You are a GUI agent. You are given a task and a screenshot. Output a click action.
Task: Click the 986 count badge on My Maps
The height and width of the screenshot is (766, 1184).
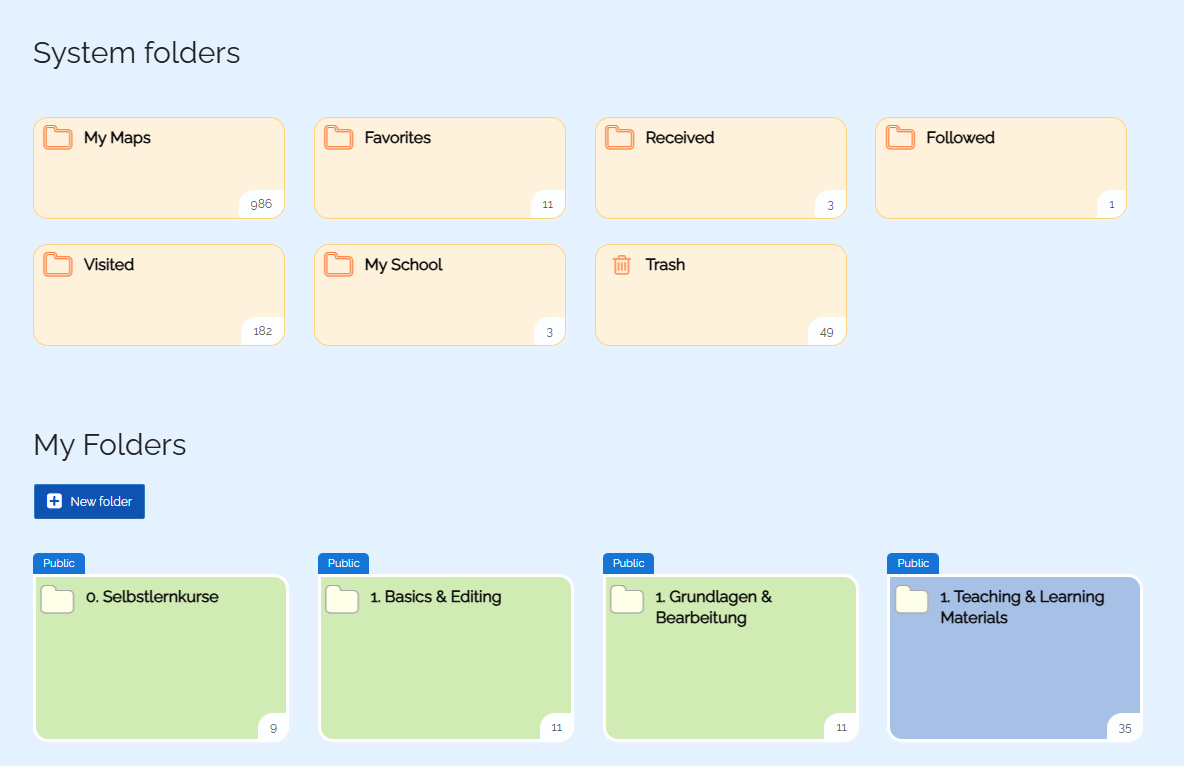tap(261, 204)
